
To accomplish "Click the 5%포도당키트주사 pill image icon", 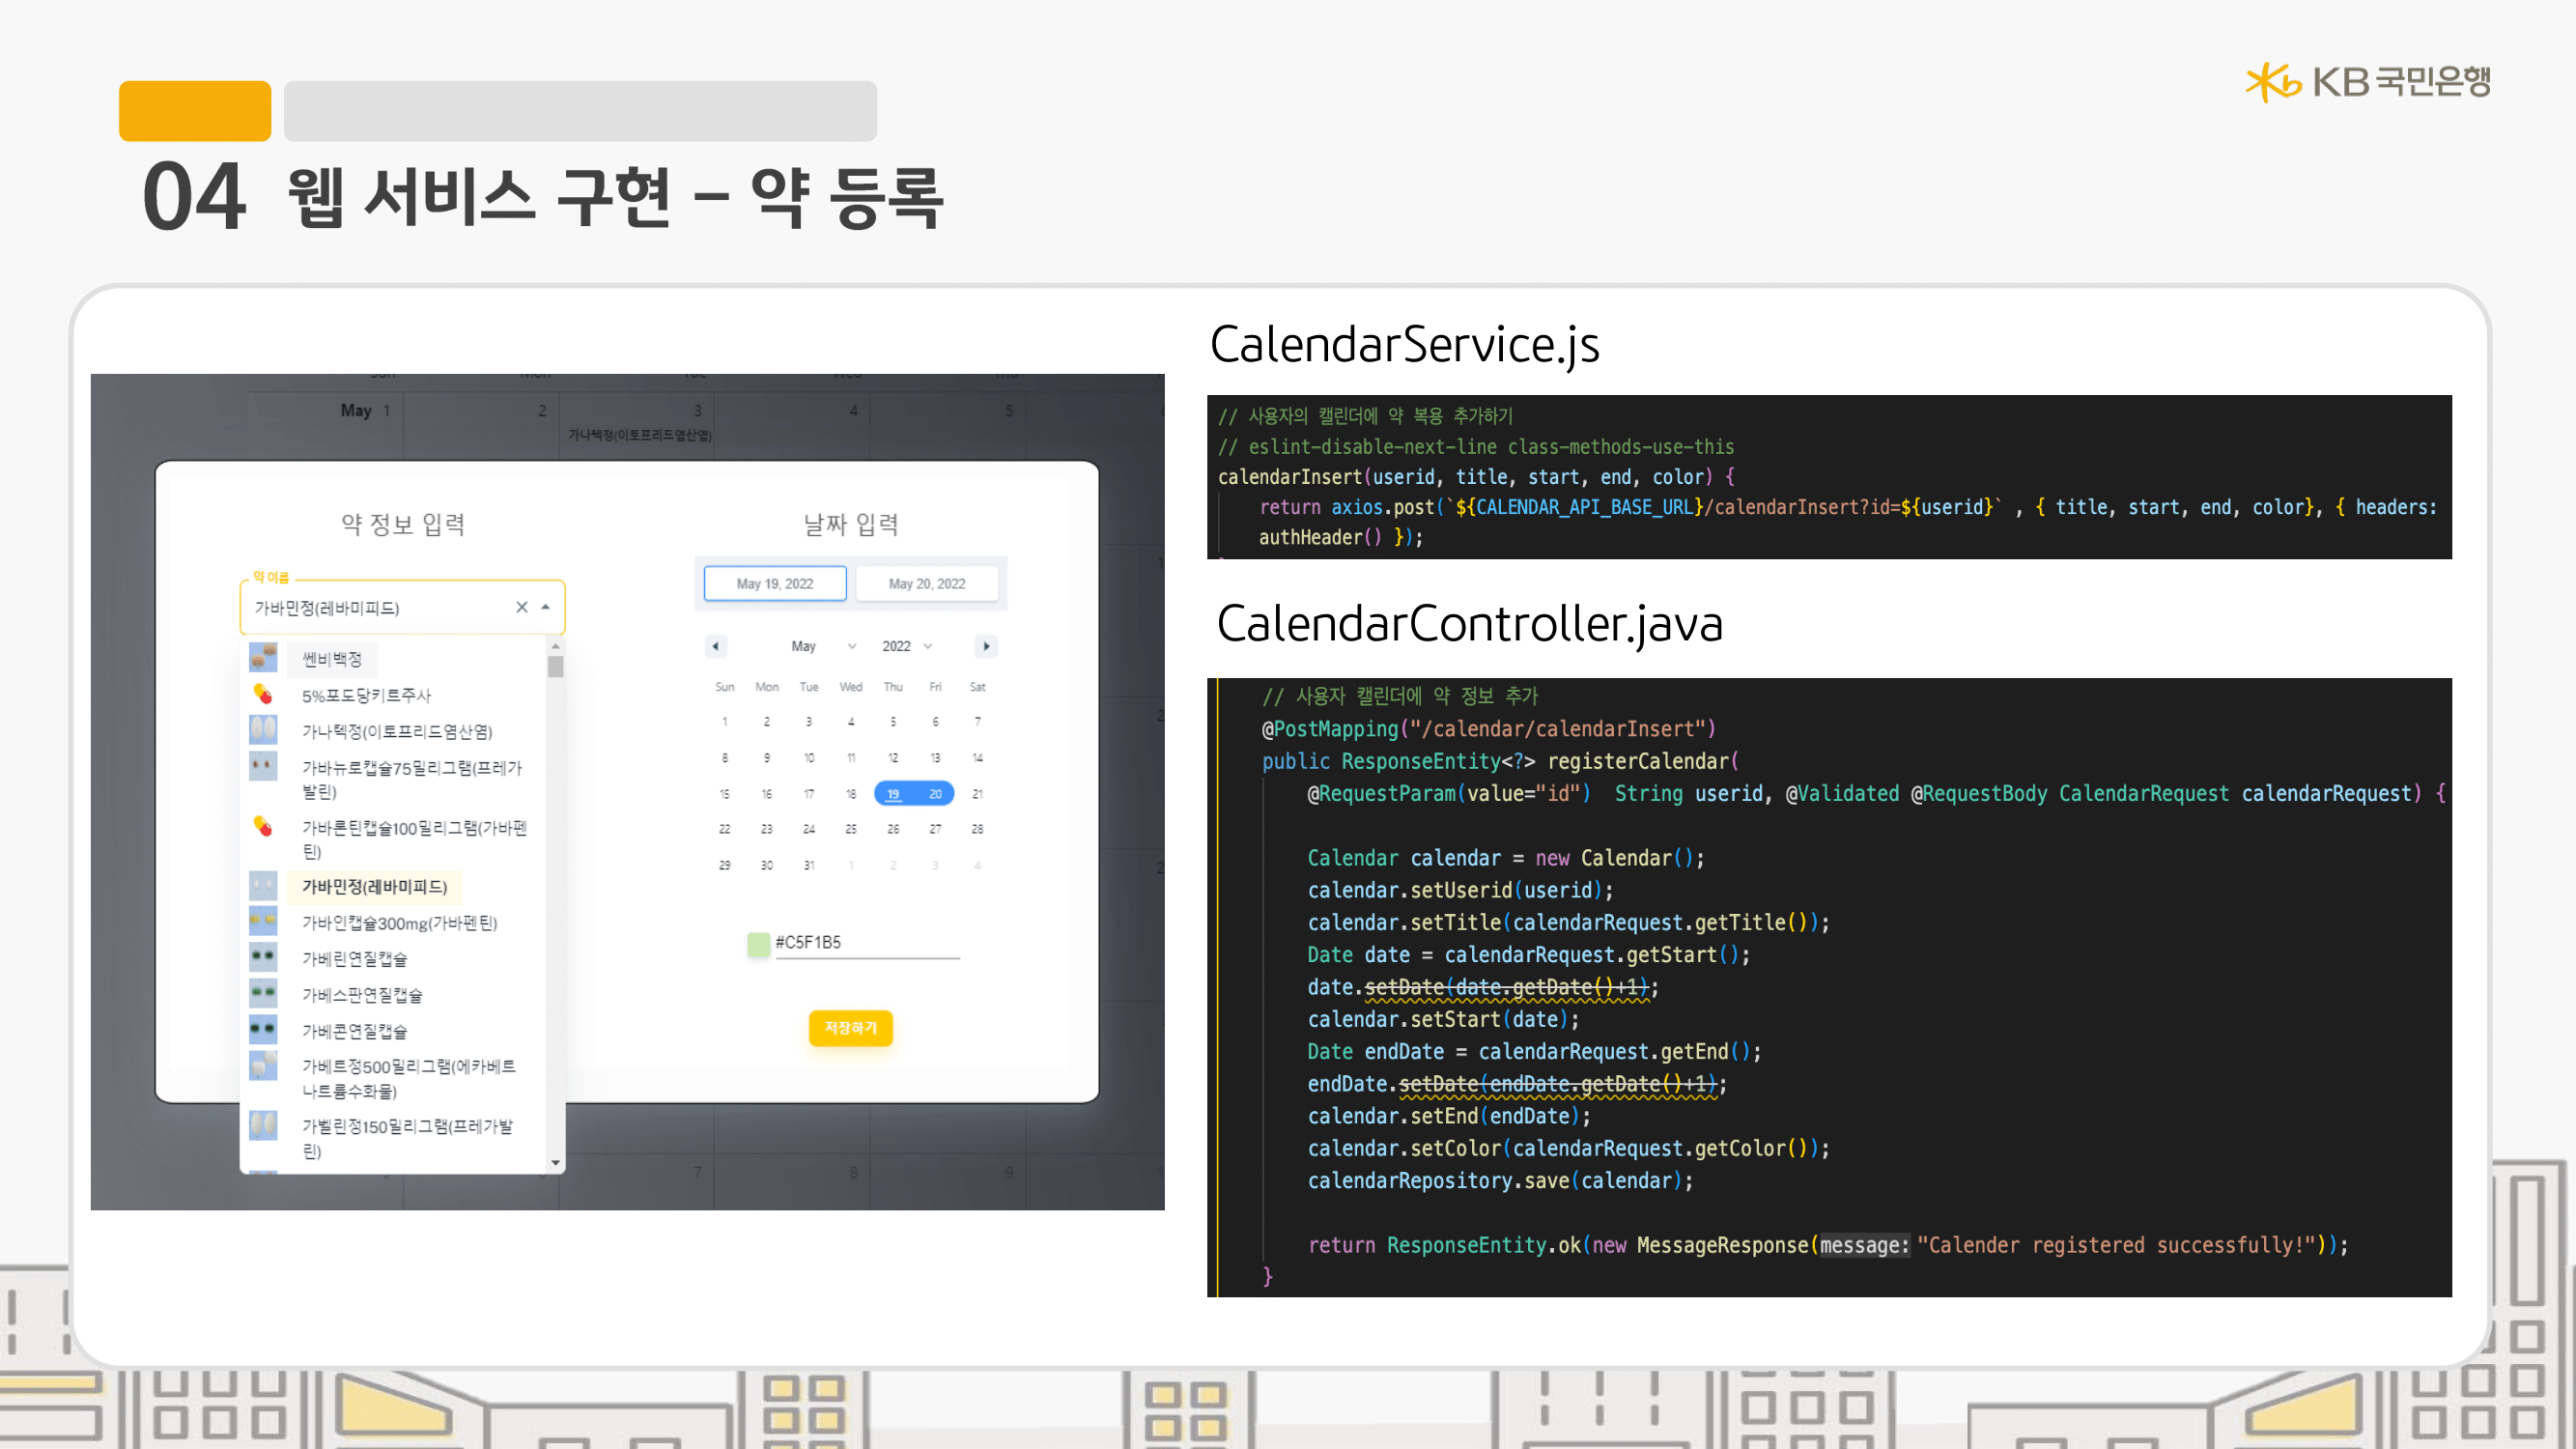I will (x=263, y=694).
